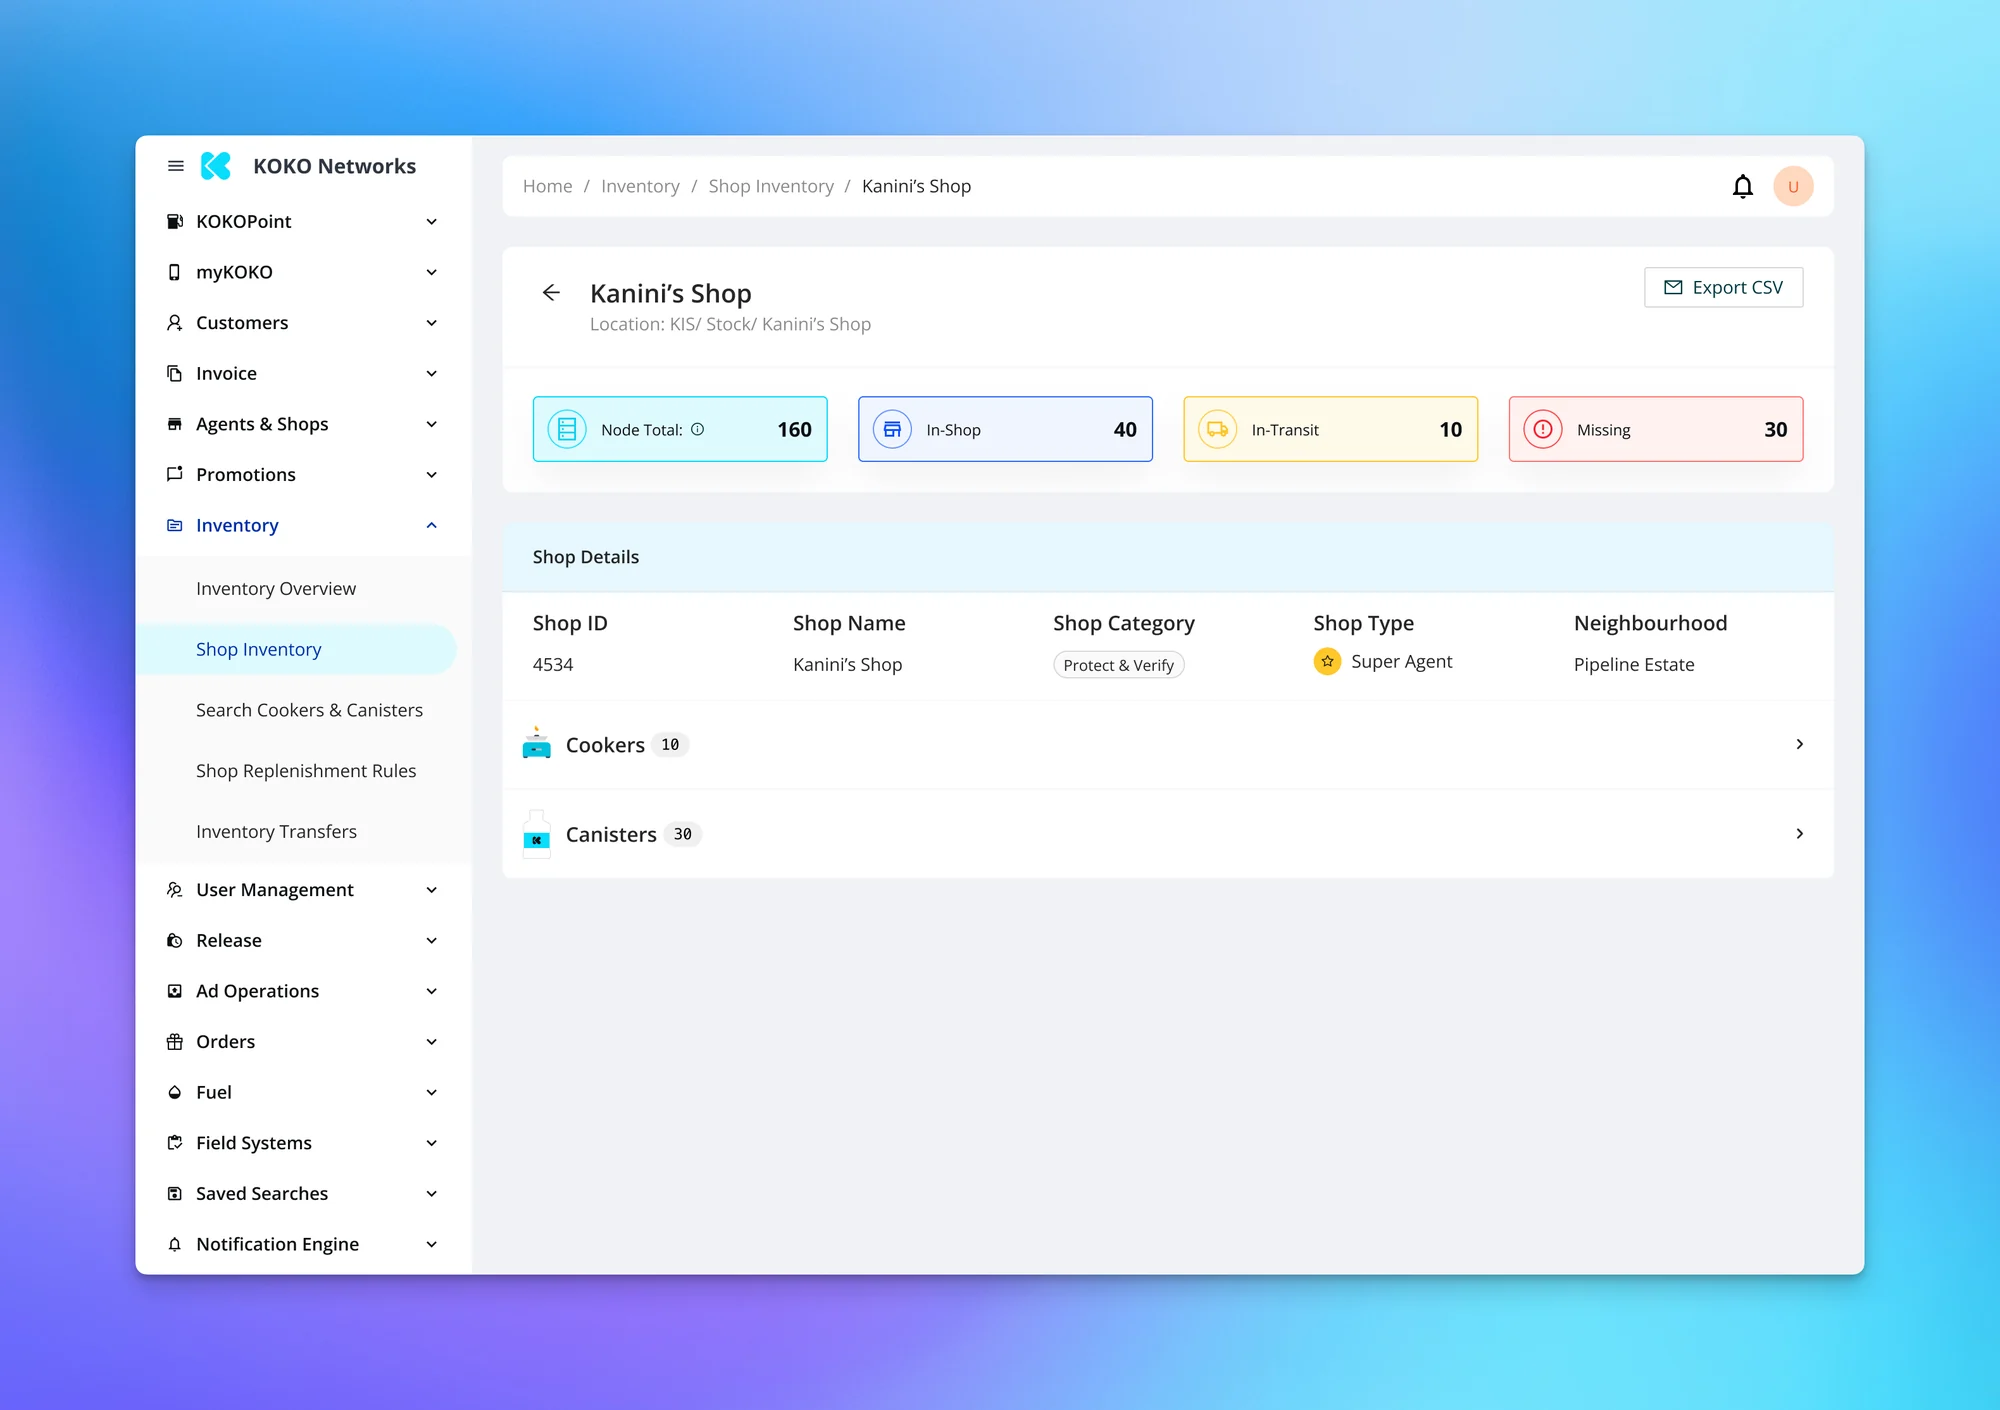Click the myKOKO phone icon
The height and width of the screenshot is (1410, 2000).
tap(175, 272)
